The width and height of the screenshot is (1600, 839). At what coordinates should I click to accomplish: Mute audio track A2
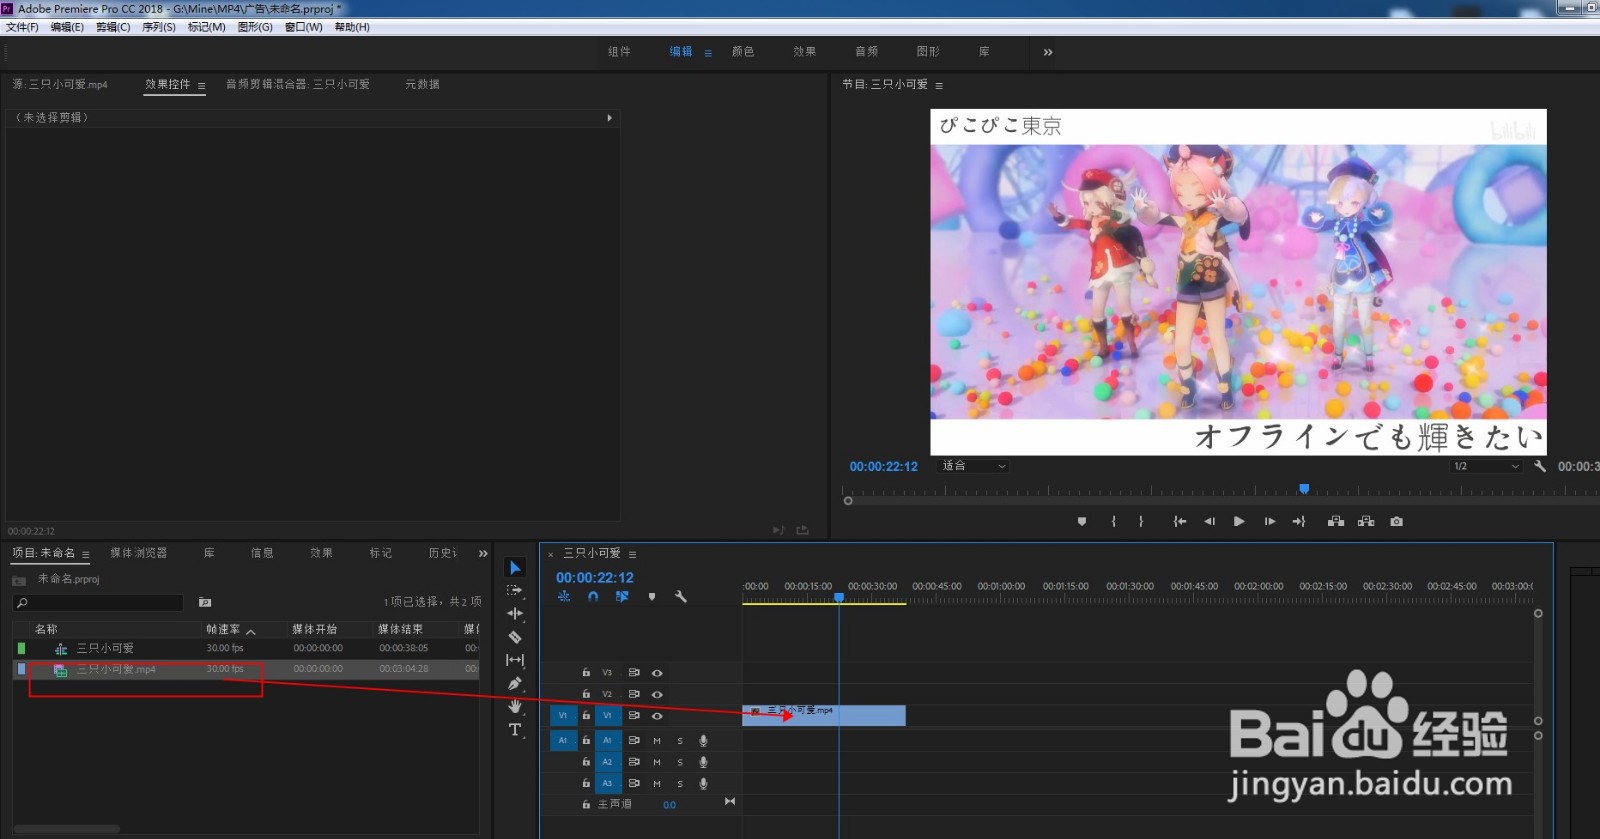(x=657, y=762)
